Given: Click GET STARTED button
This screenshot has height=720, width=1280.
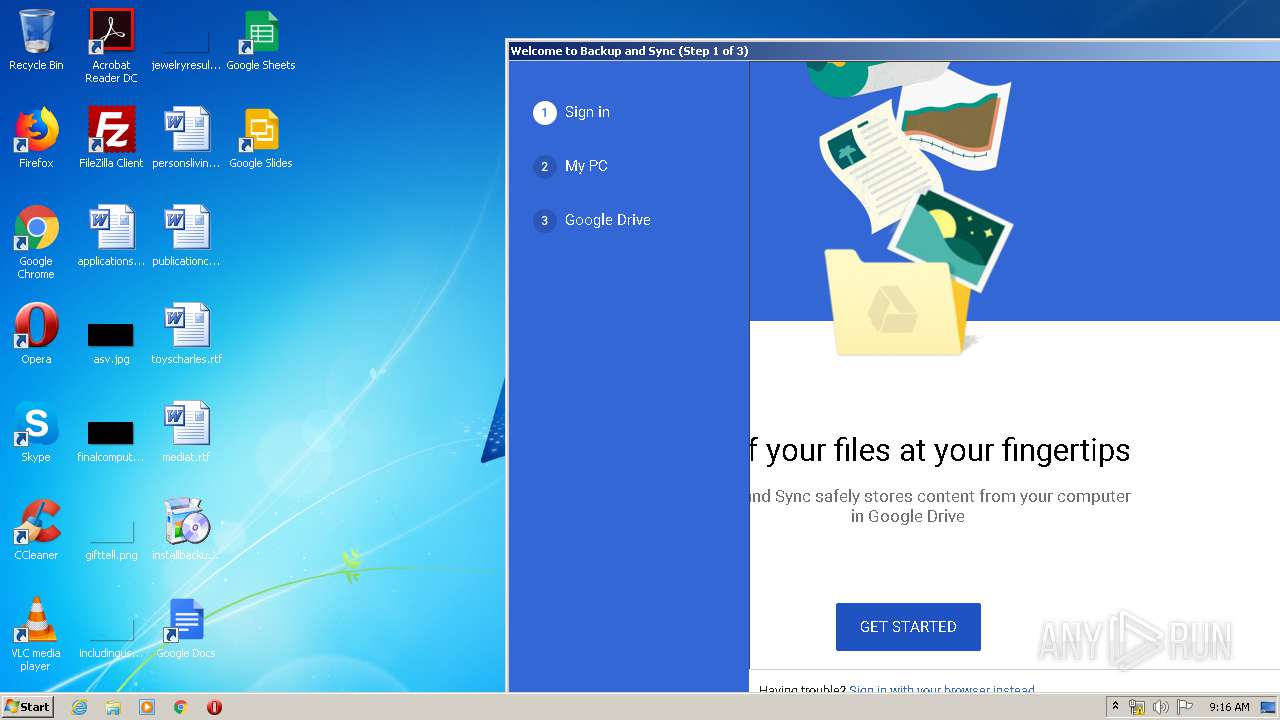Looking at the screenshot, I should point(908,627).
